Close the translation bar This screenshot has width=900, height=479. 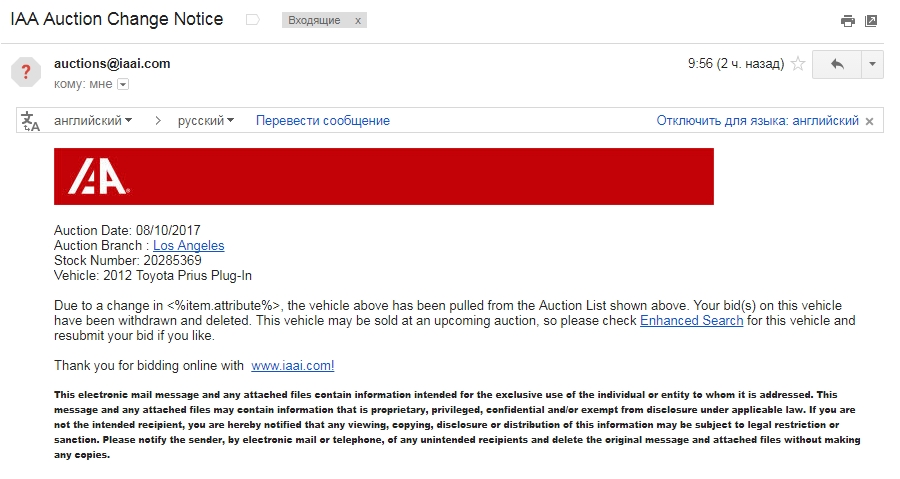870,121
